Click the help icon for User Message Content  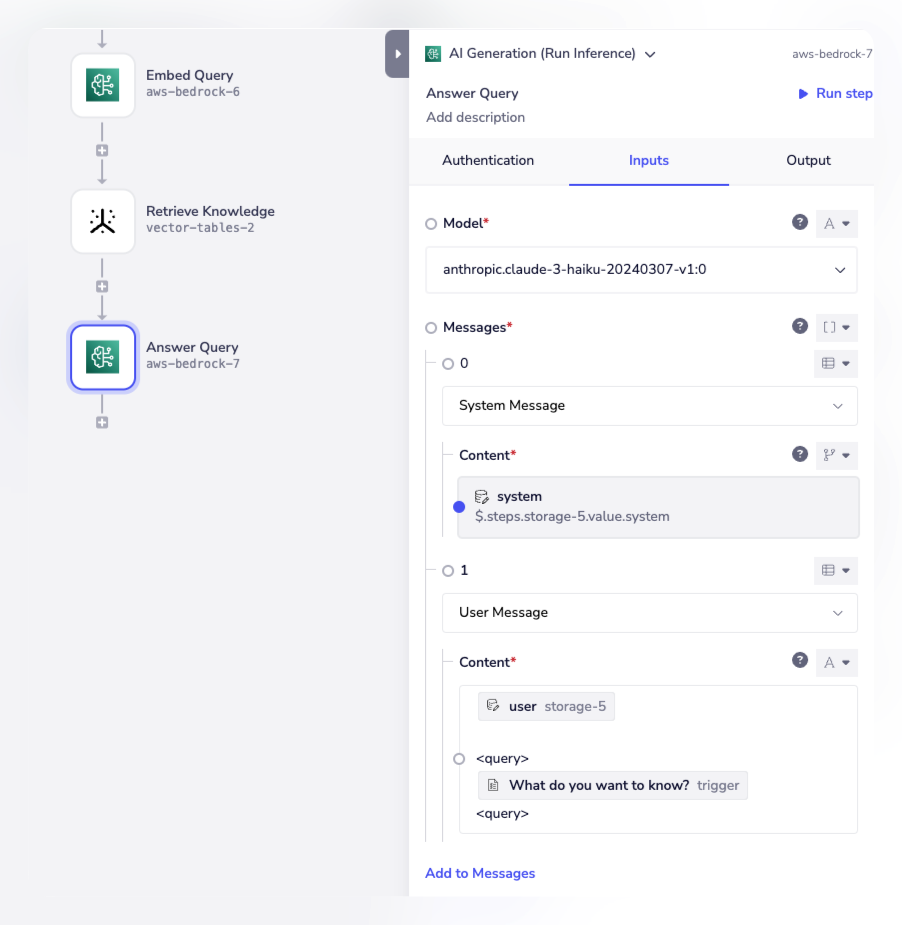point(800,661)
